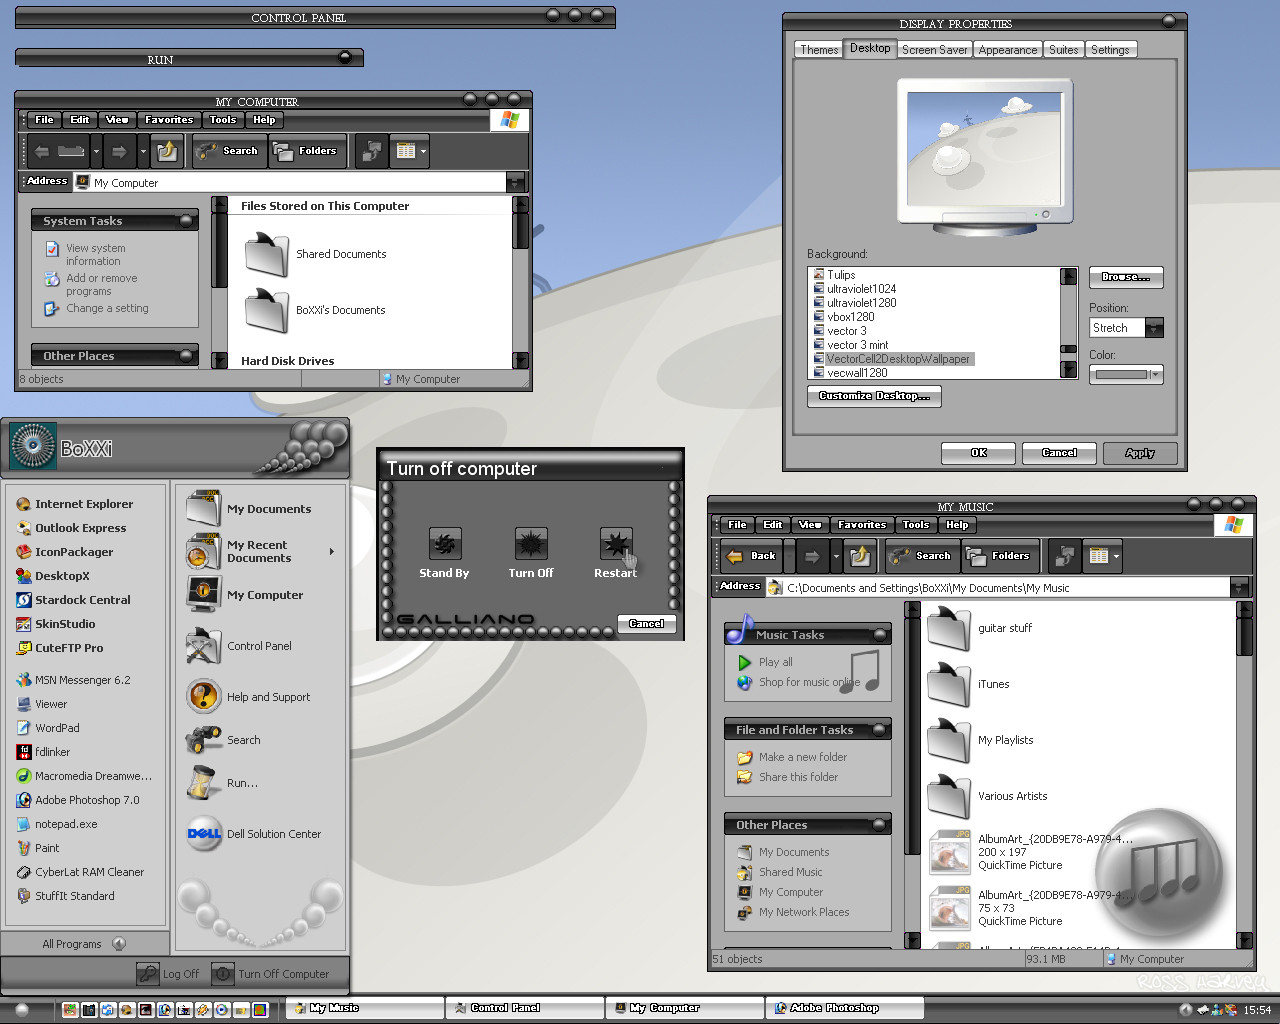Click the Control Panel taskbar button
This screenshot has height=1024, width=1280.
[524, 1008]
